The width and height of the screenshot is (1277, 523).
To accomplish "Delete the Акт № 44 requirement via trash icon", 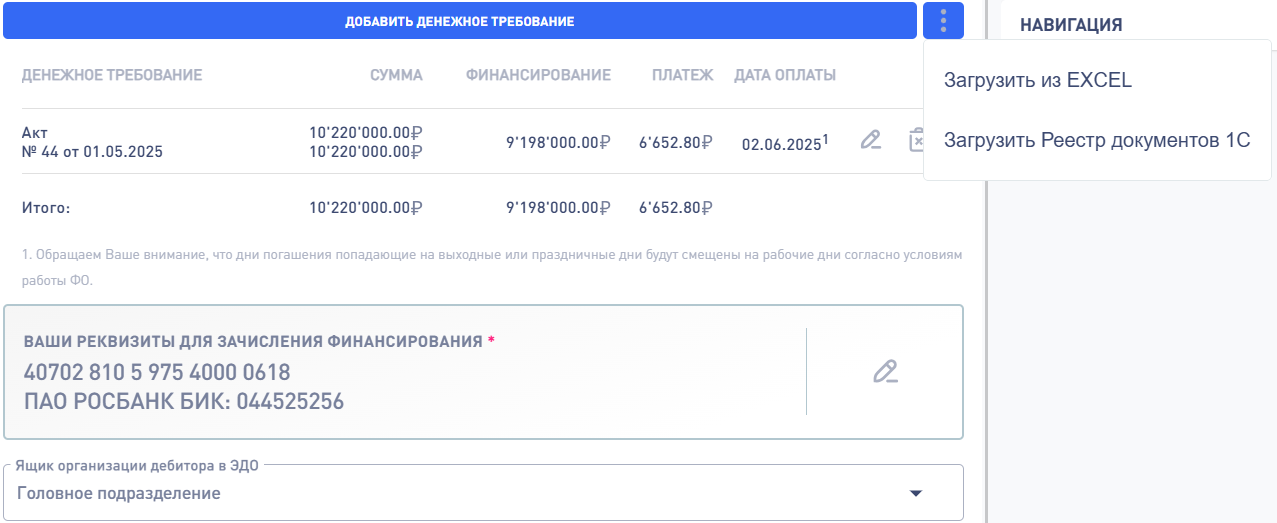I will pos(915,141).
